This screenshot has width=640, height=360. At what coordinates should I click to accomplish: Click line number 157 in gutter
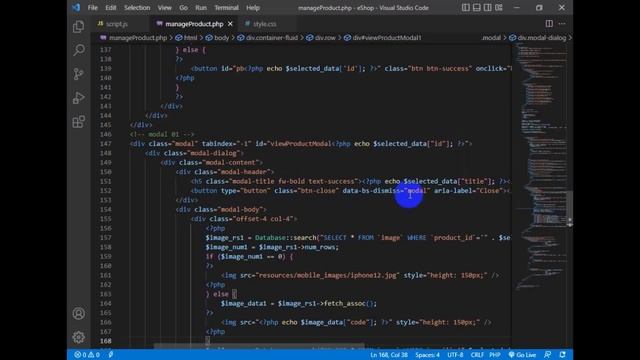coord(105,238)
